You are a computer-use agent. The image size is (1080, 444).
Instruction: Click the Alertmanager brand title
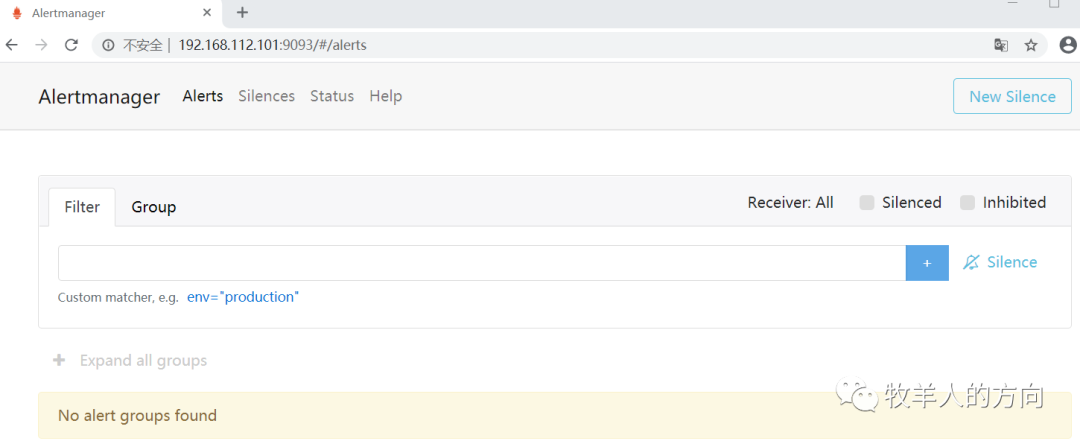[99, 96]
